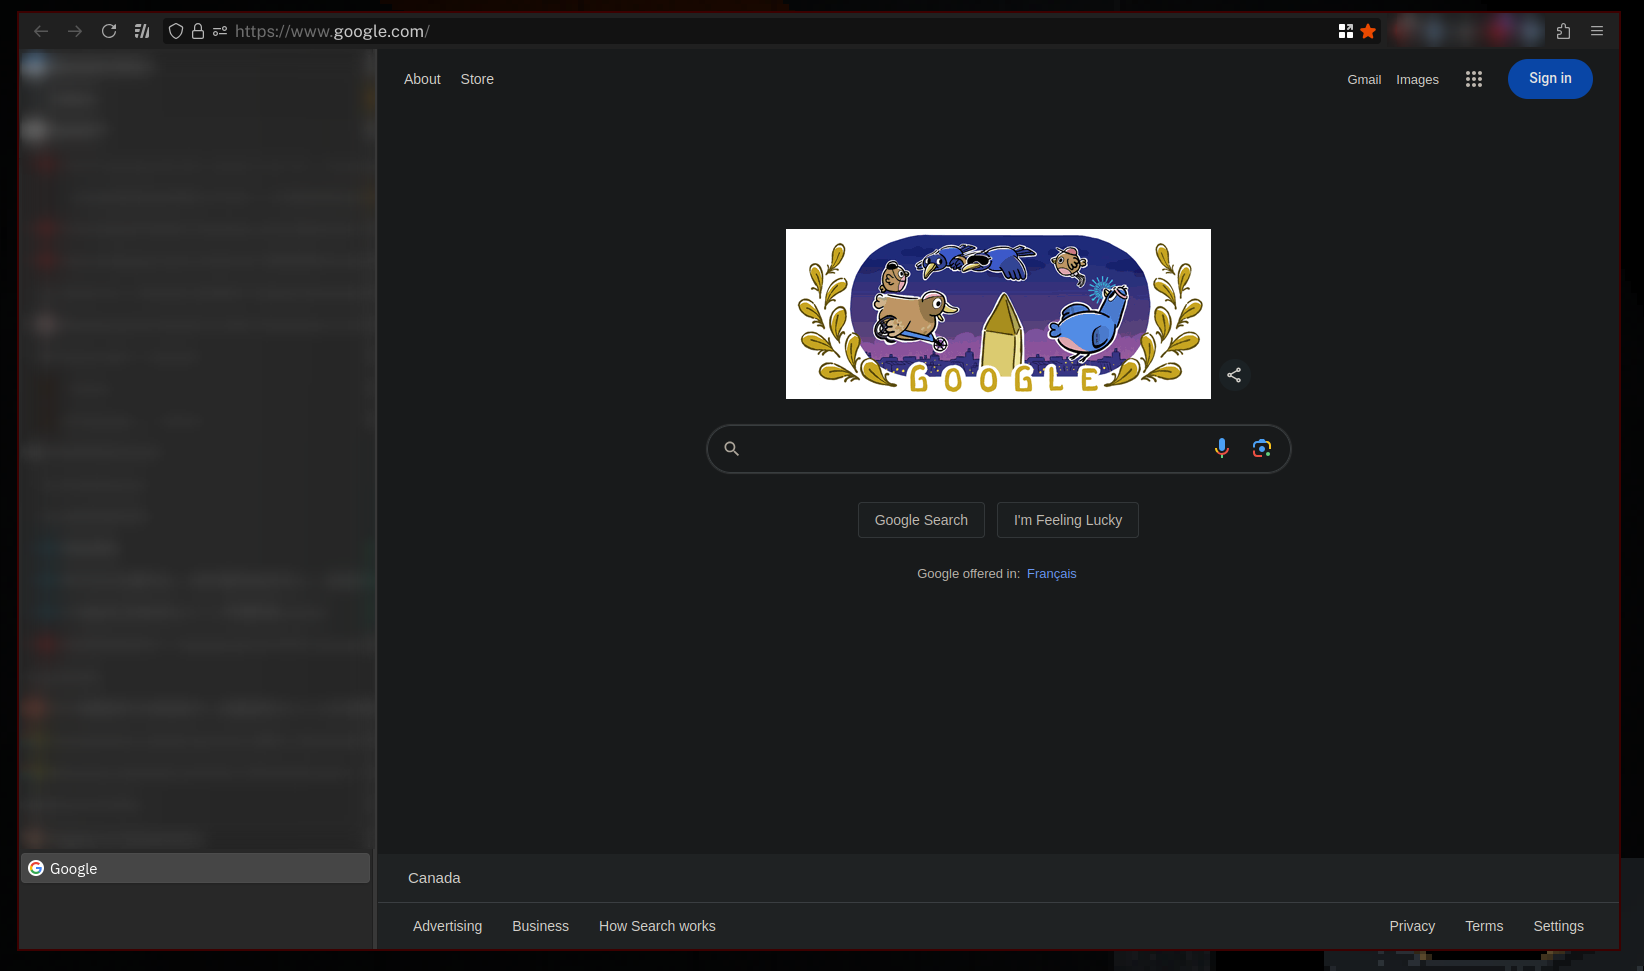This screenshot has height=971, width=1644.
Task: Click the tracking protection shield icon
Action: pos(176,31)
